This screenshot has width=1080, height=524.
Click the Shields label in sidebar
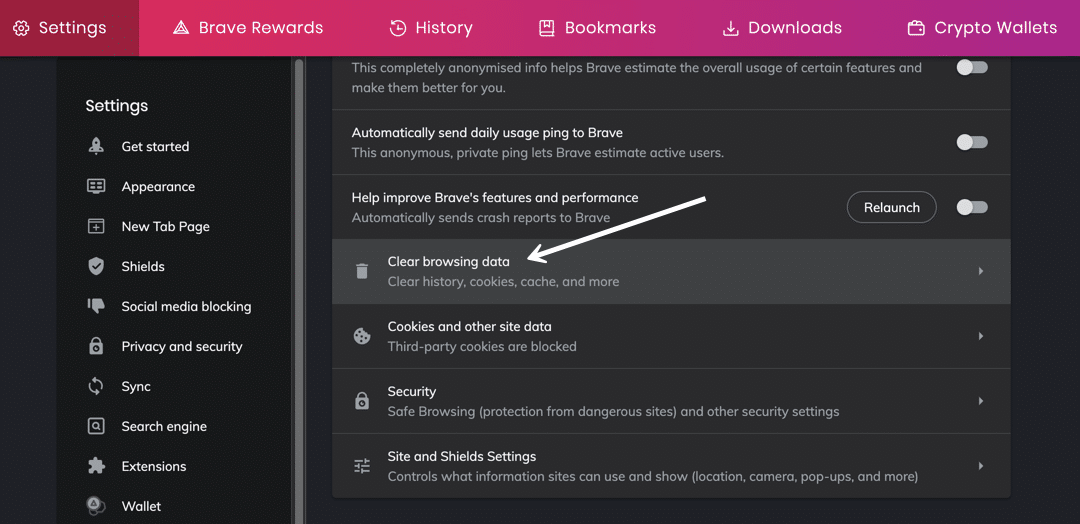(x=143, y=266)
